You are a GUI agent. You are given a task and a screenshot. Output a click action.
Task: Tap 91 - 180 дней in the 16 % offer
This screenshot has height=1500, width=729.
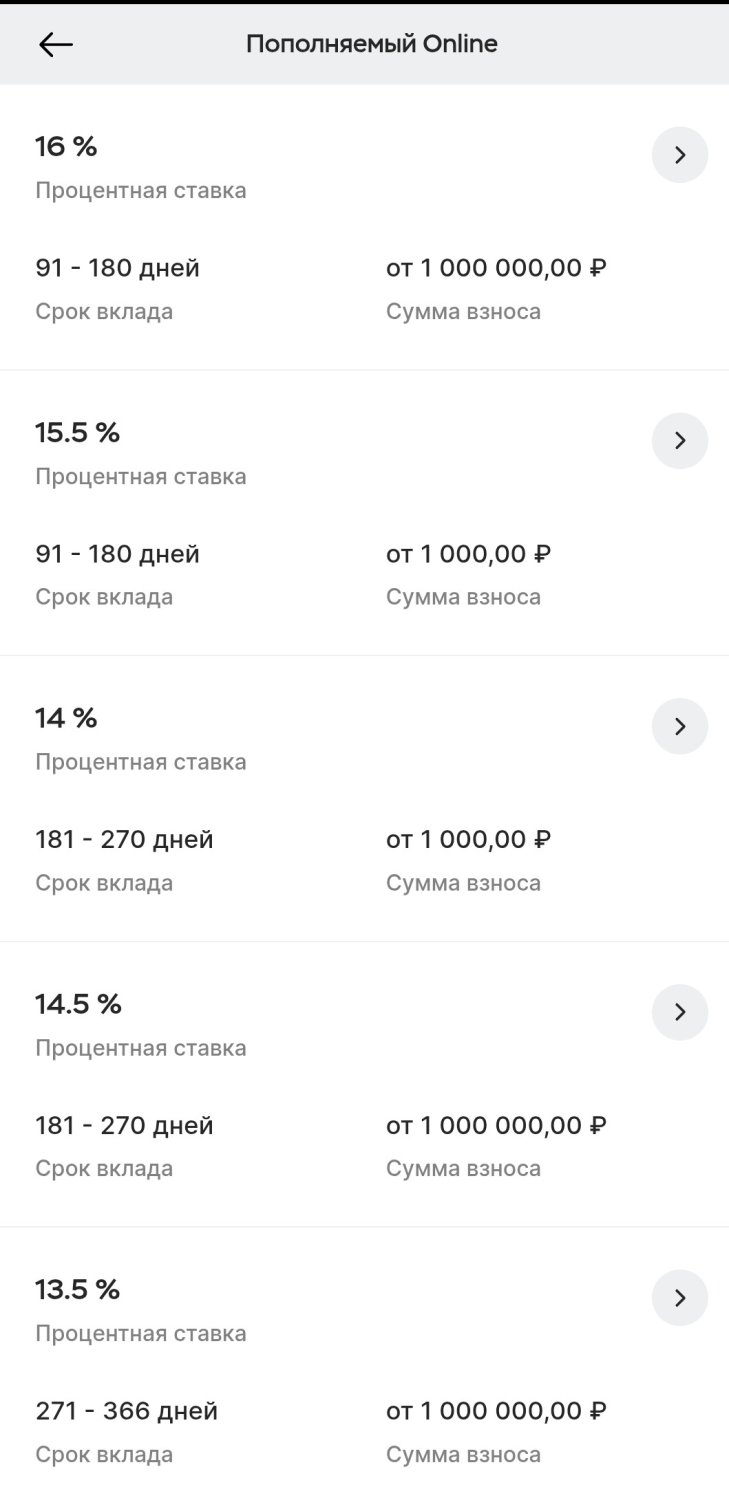click(117, 268)
